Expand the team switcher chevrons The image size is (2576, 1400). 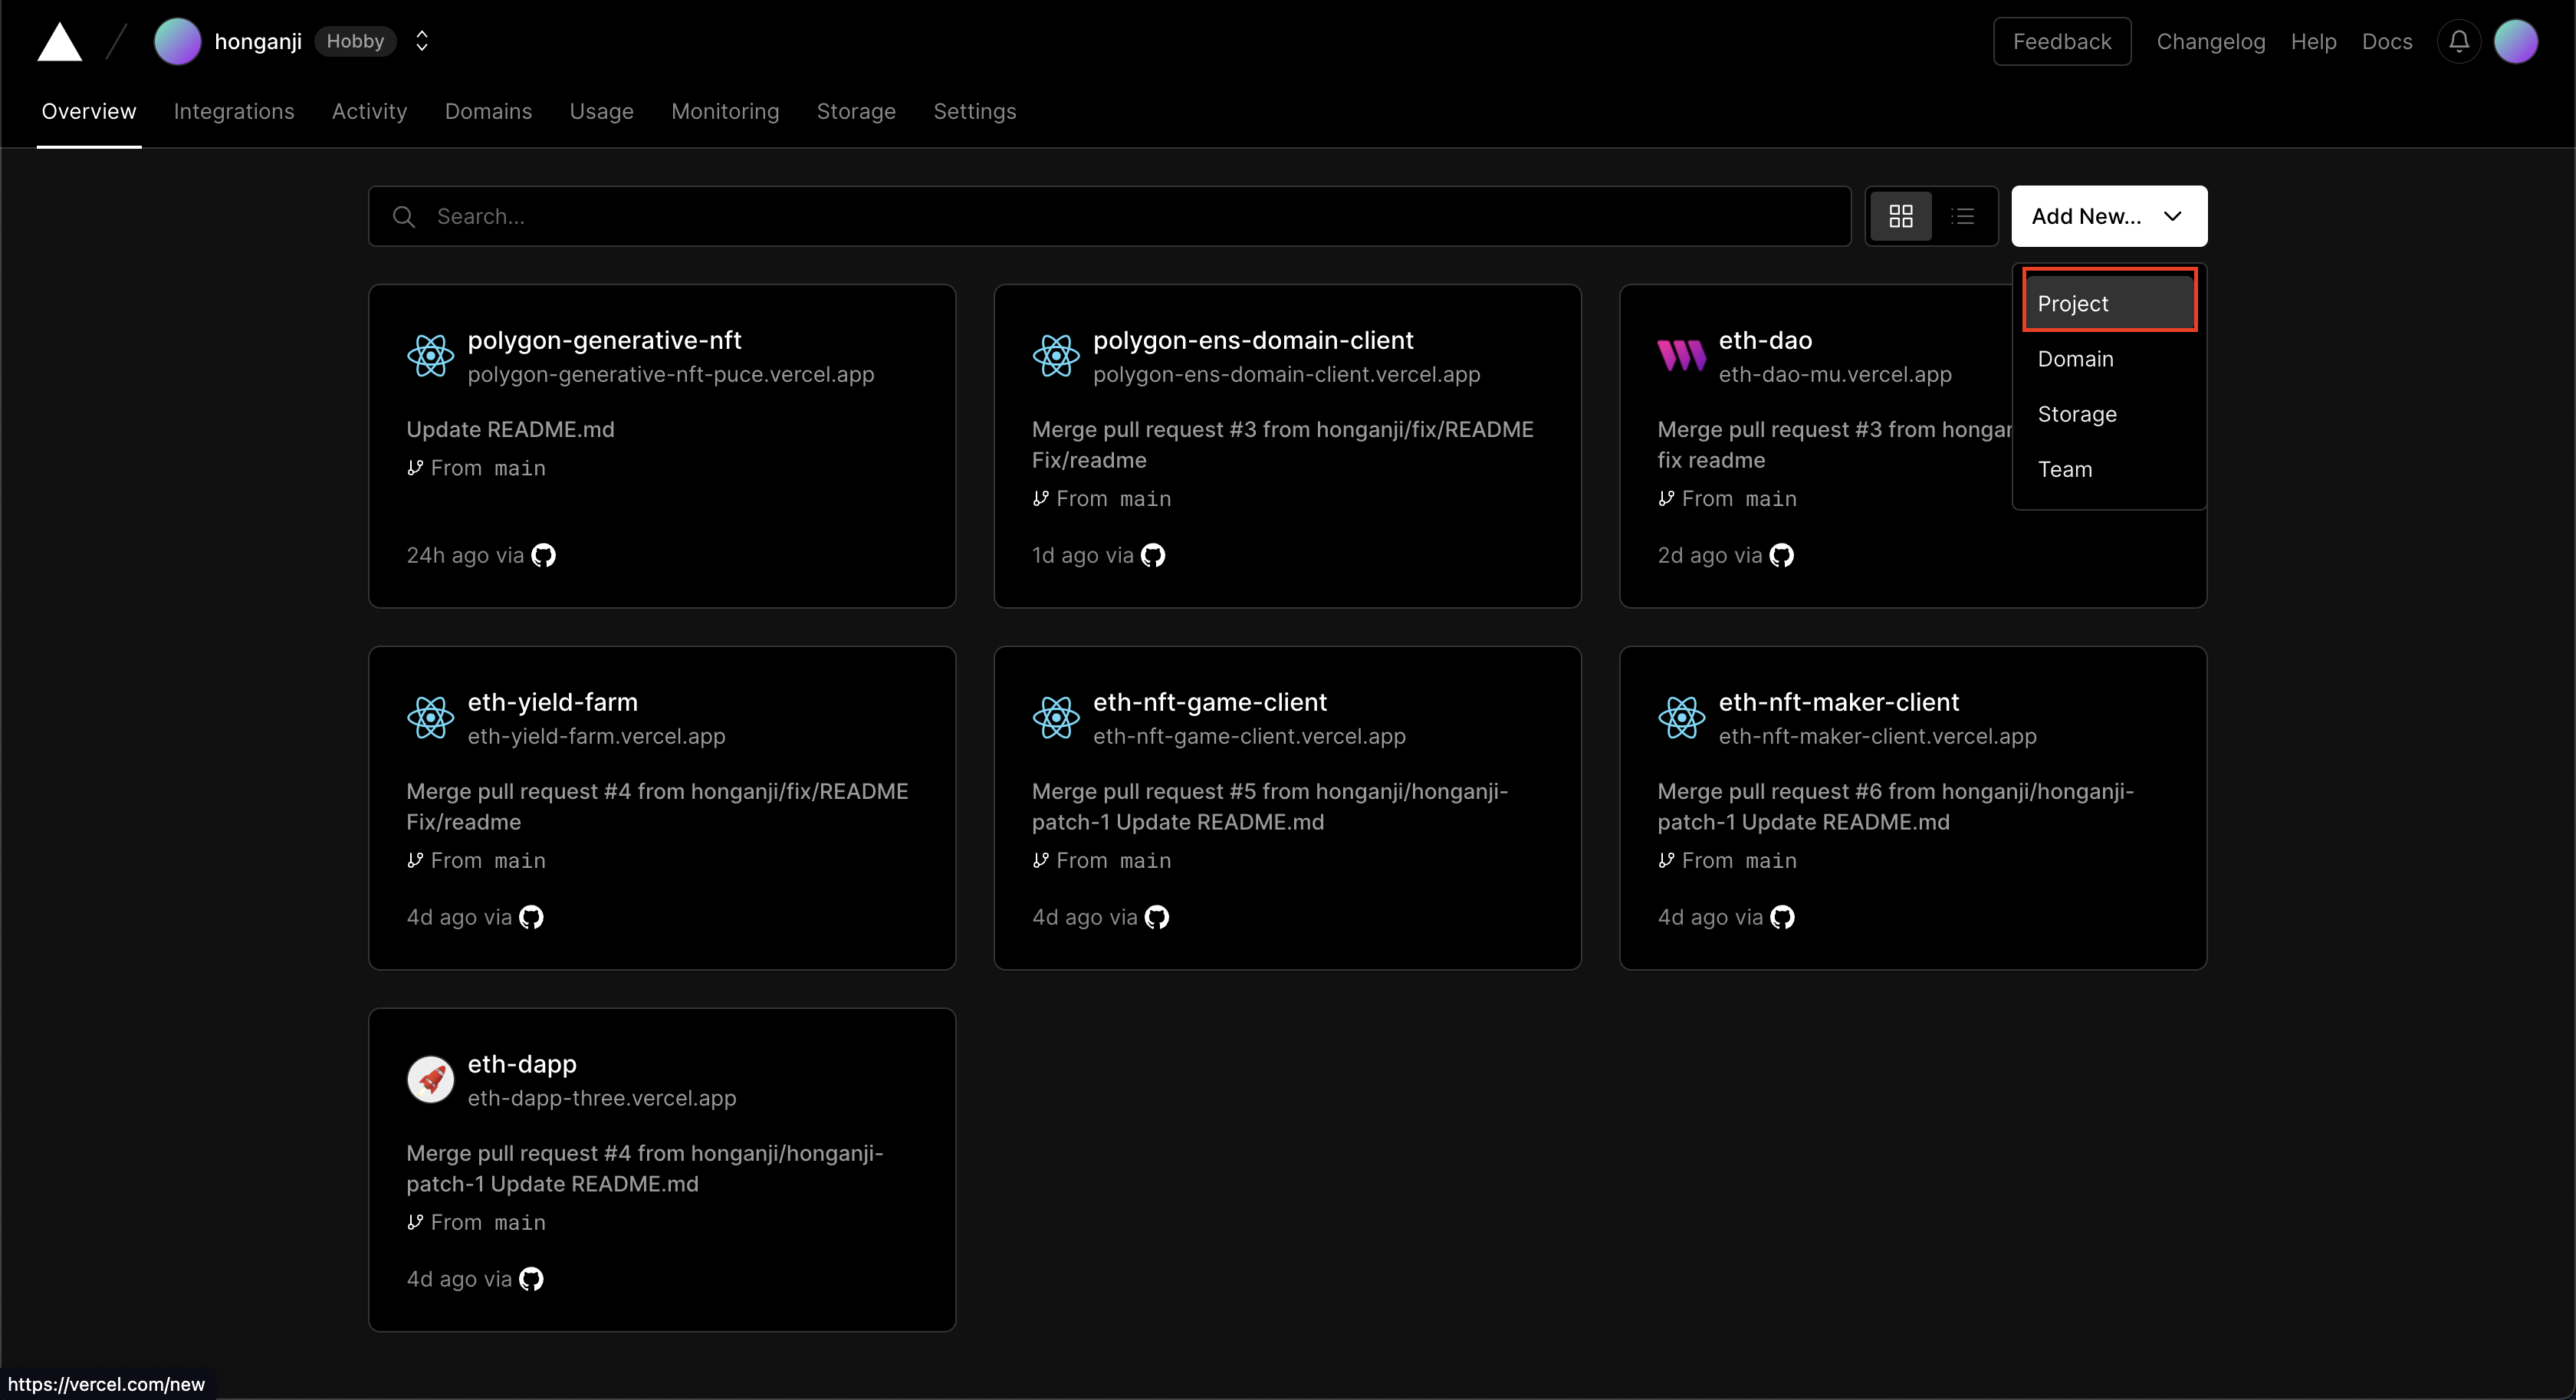point(422,41)
